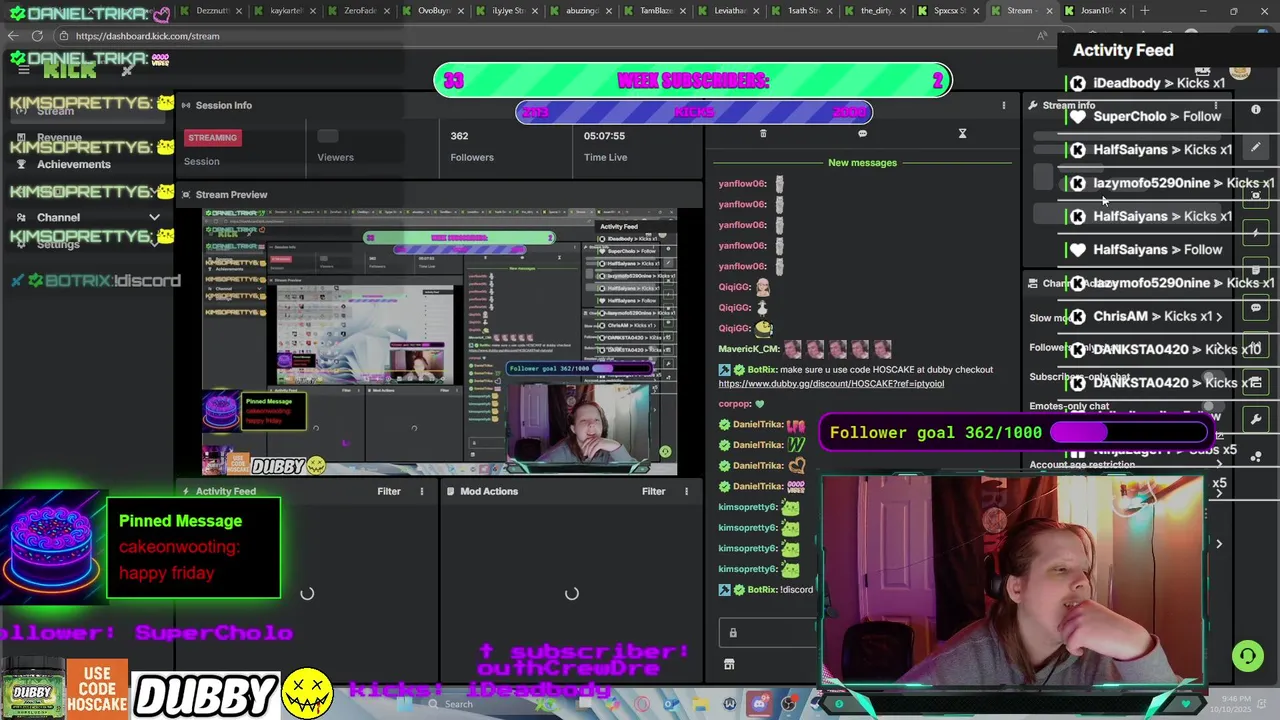Click corpop username in chat
The width and height of the screenshot is (1280, 720).
click(x=734, y=404)
